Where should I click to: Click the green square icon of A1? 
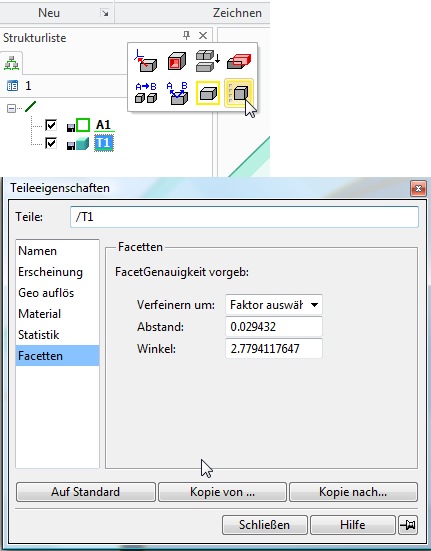(x=83, y=125)
